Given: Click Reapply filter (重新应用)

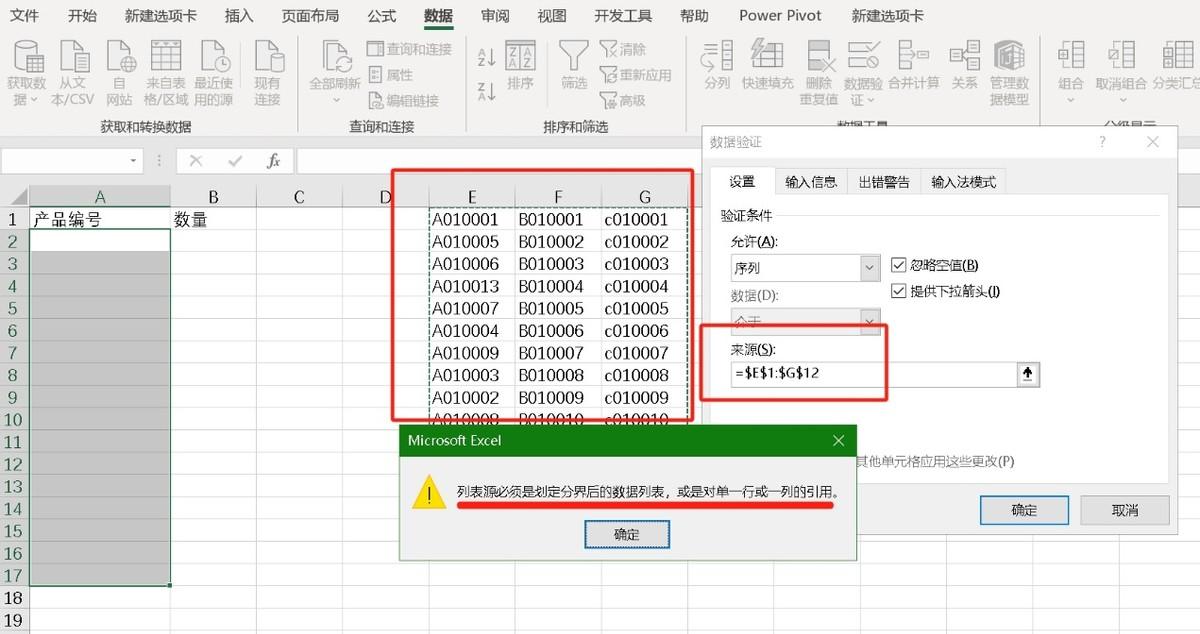Looking at the screenshot, I should coord(636,75).
